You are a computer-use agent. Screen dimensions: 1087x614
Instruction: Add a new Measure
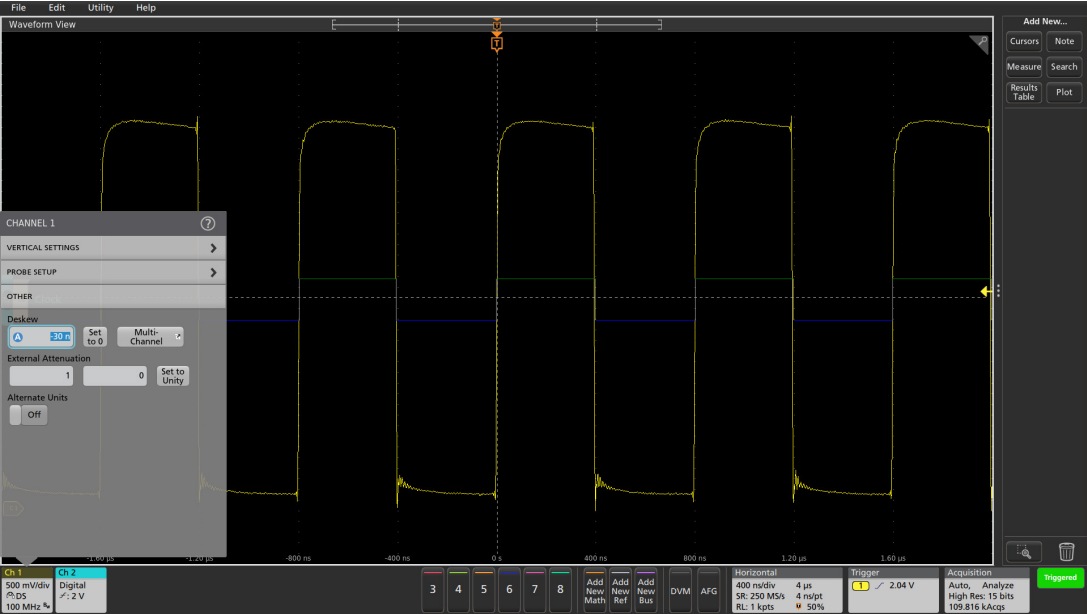pos(1024,66)
